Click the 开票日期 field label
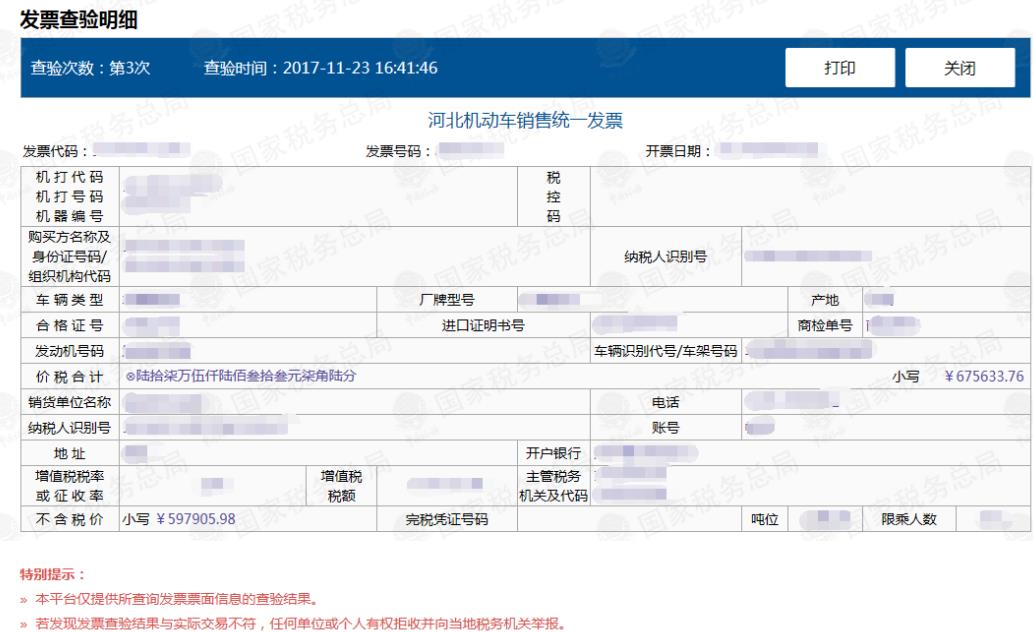The width and height of the screenshot is (1033, 632). 678,152
